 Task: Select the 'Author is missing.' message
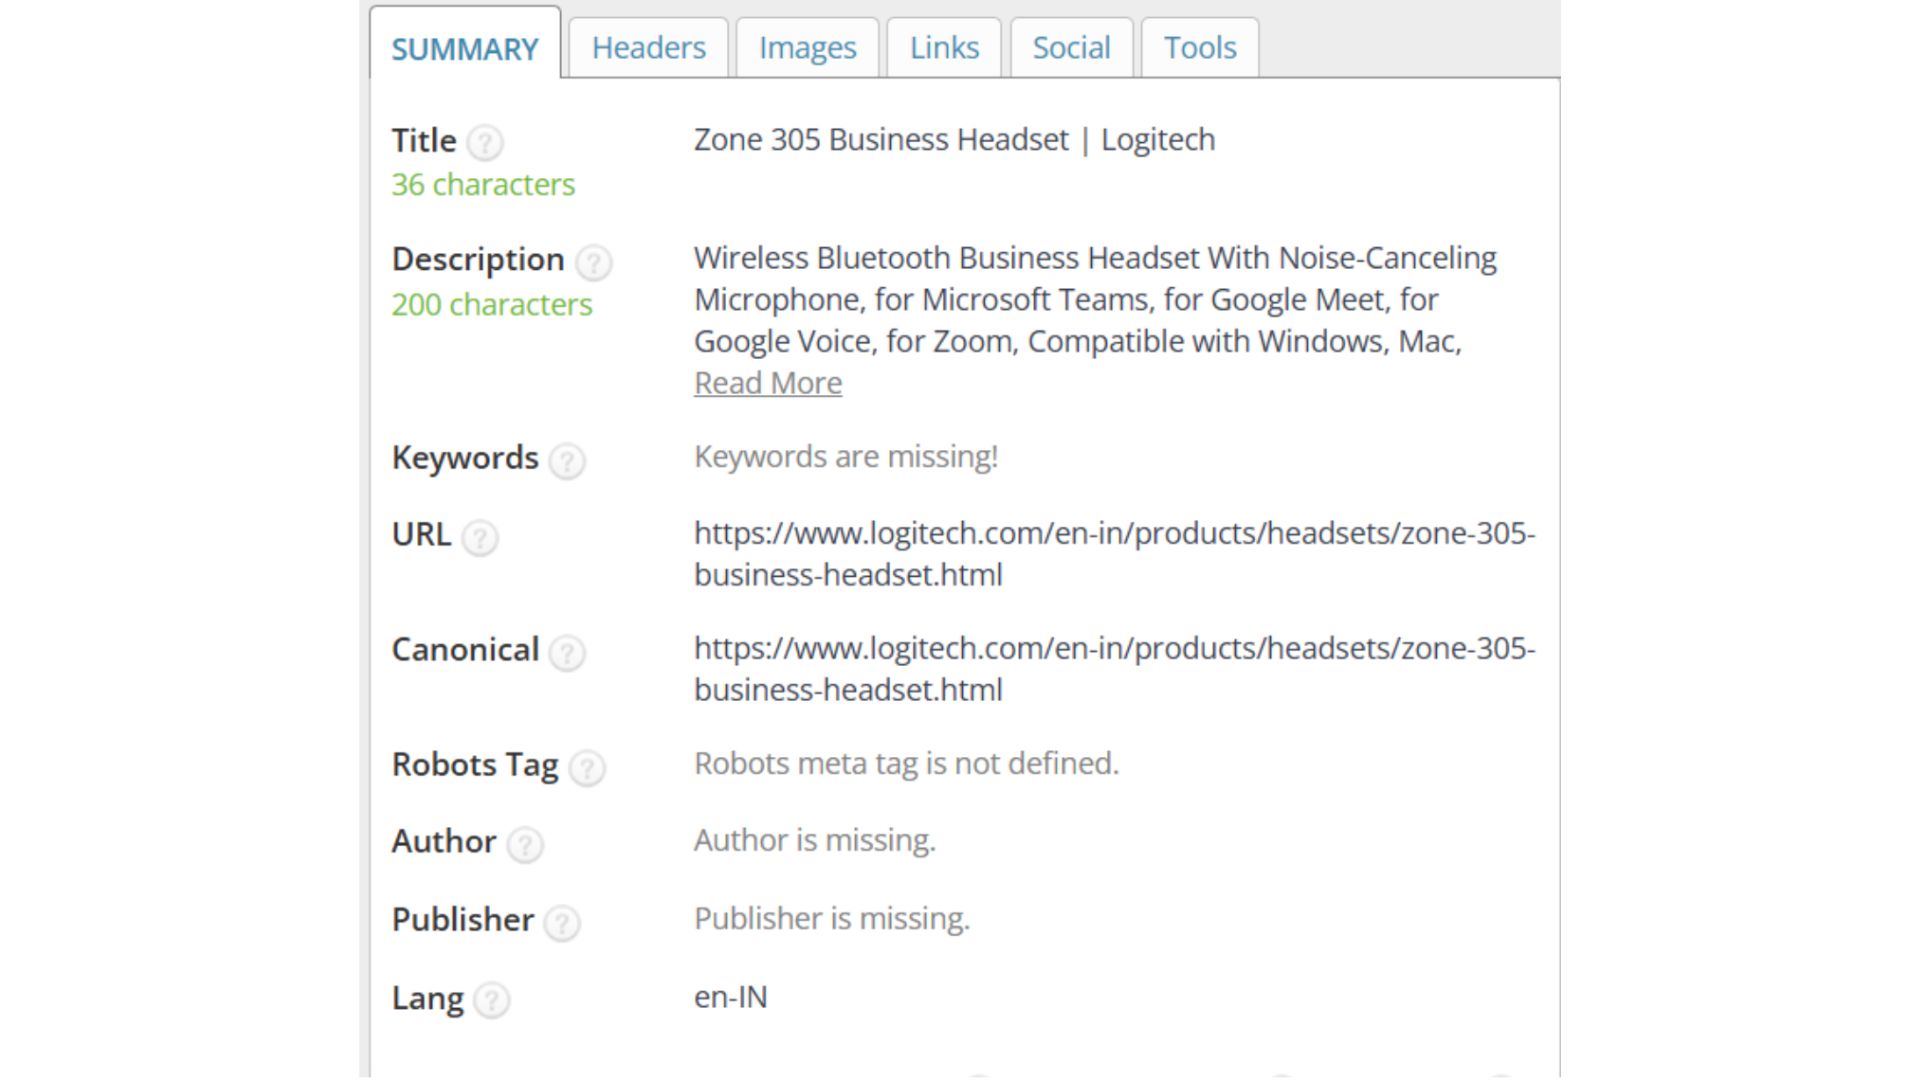click(815, 840)
